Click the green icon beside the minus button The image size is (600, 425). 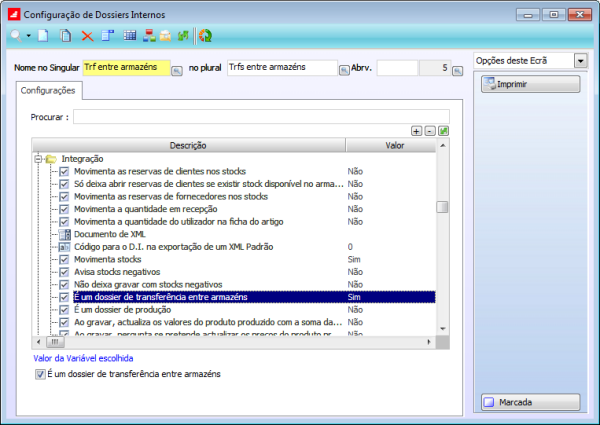click(443, 131)
